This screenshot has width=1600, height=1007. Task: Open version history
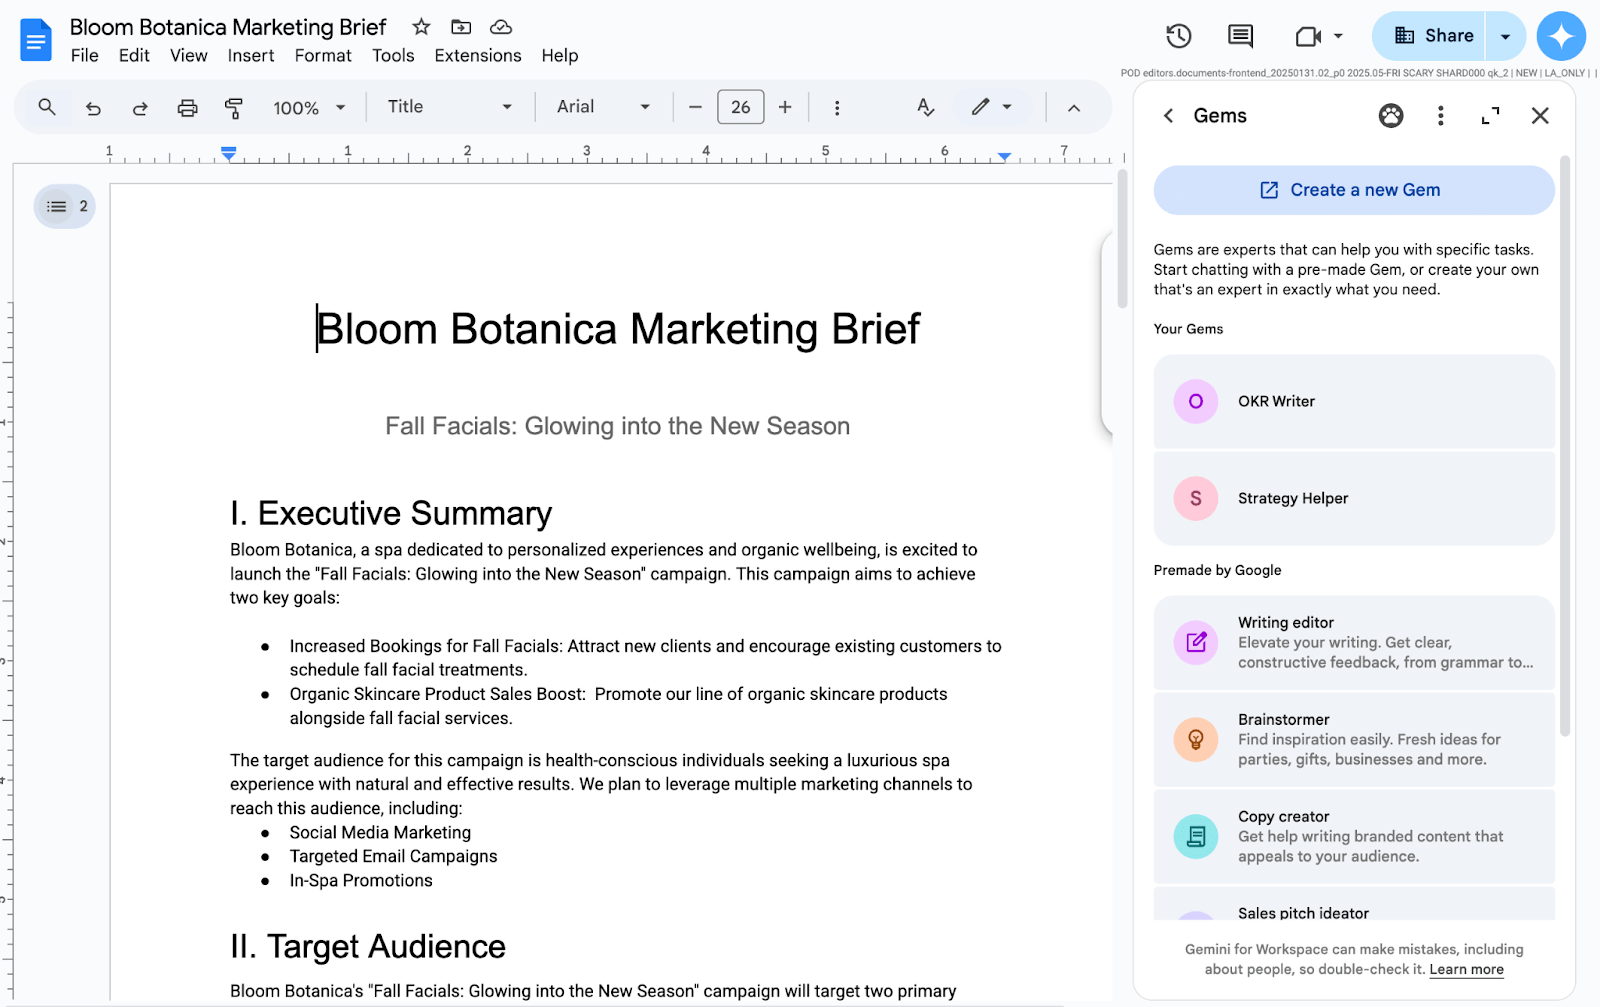[x=1178, y=35]
